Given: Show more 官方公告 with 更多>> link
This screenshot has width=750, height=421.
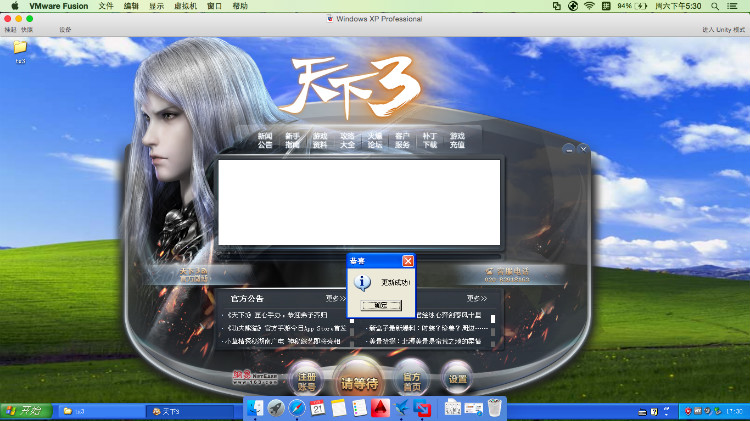Looking at the screenshot, I should point(336,298).
